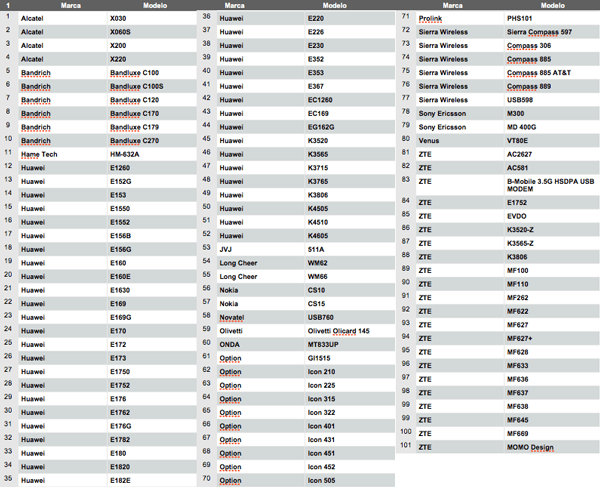Screen dimensions: 600x487
Task: Click the E1750 model cell
Action: pos(152,371)
